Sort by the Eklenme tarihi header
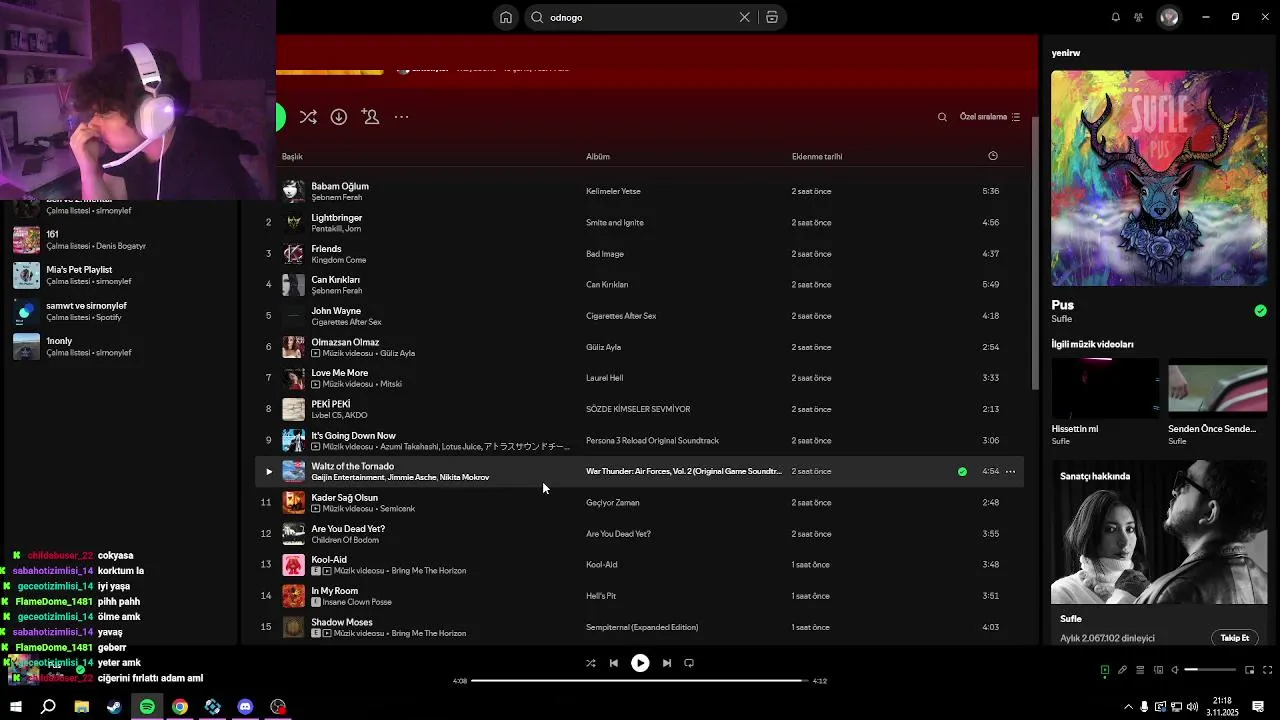1280x720 pixels. 817,157
